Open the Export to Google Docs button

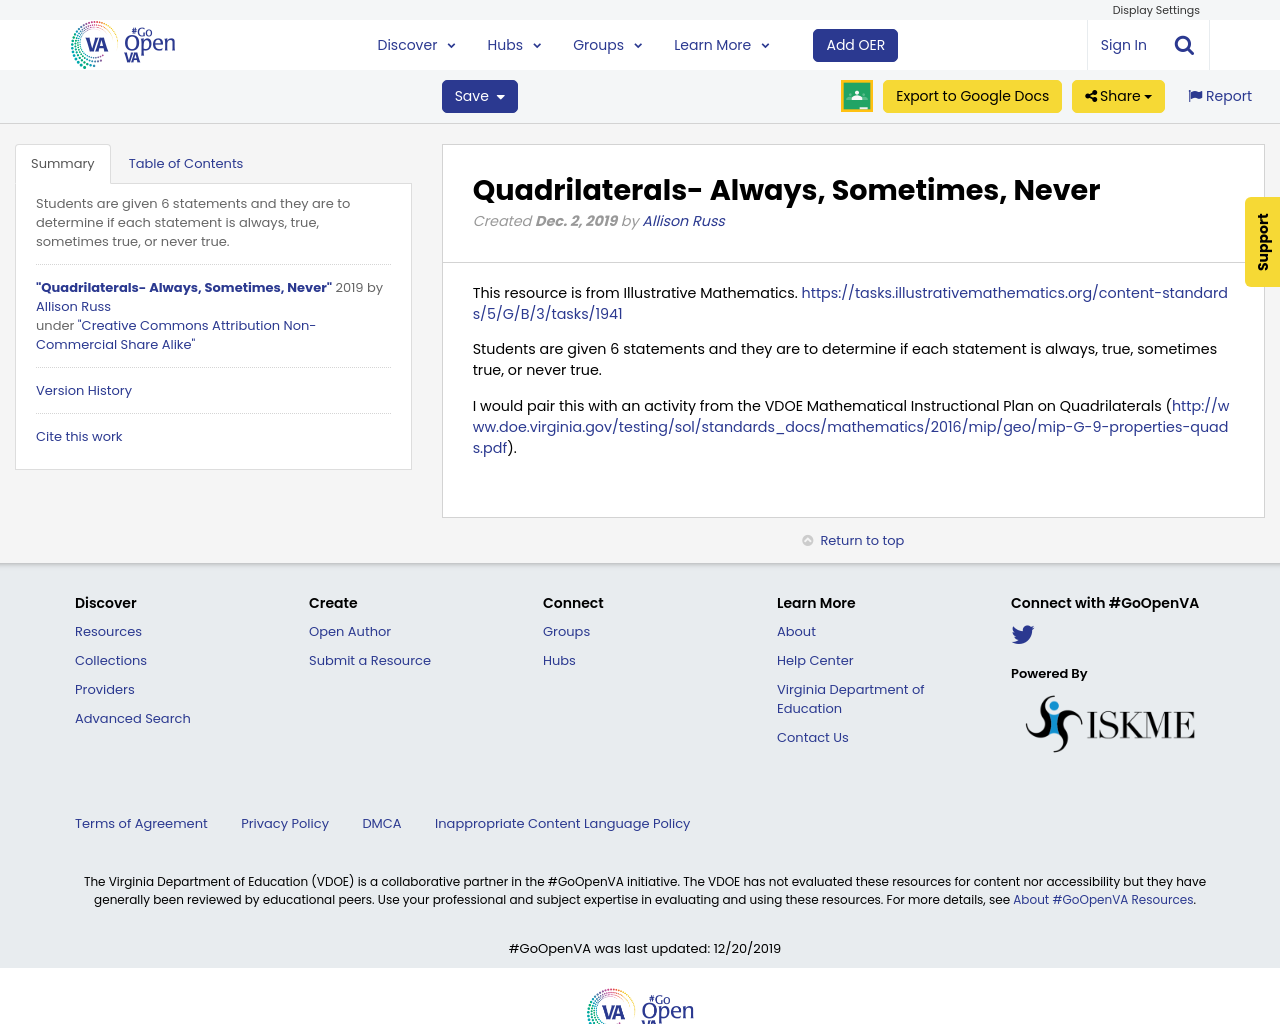pyautogui.click(x=972, y=95)
